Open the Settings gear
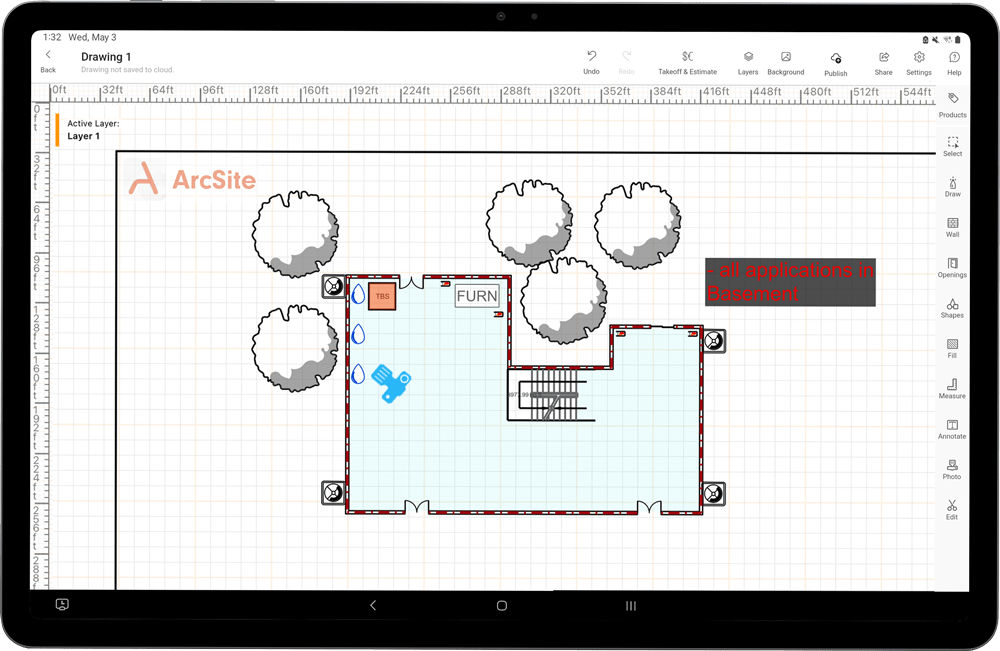The width and height of the screenshot is (1000, 651). [919, 62]
